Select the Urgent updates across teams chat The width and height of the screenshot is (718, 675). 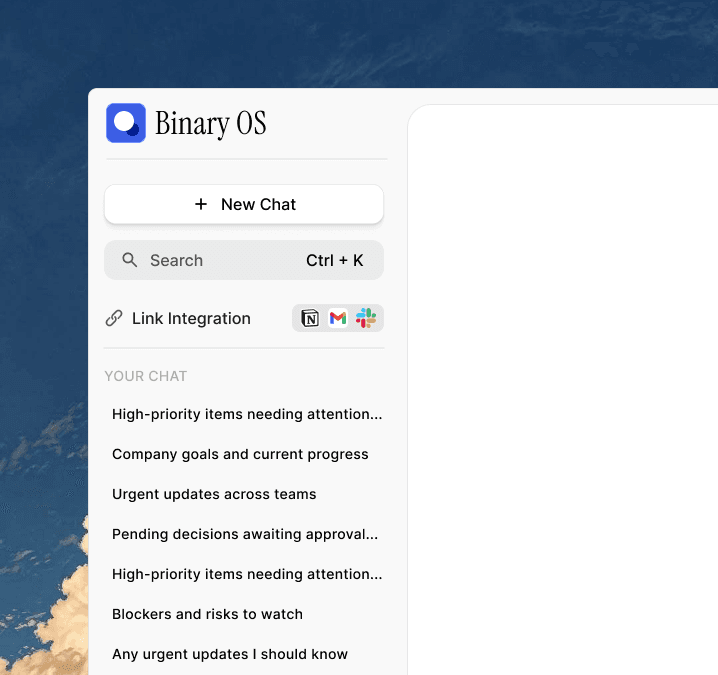[x=214, y=494]
